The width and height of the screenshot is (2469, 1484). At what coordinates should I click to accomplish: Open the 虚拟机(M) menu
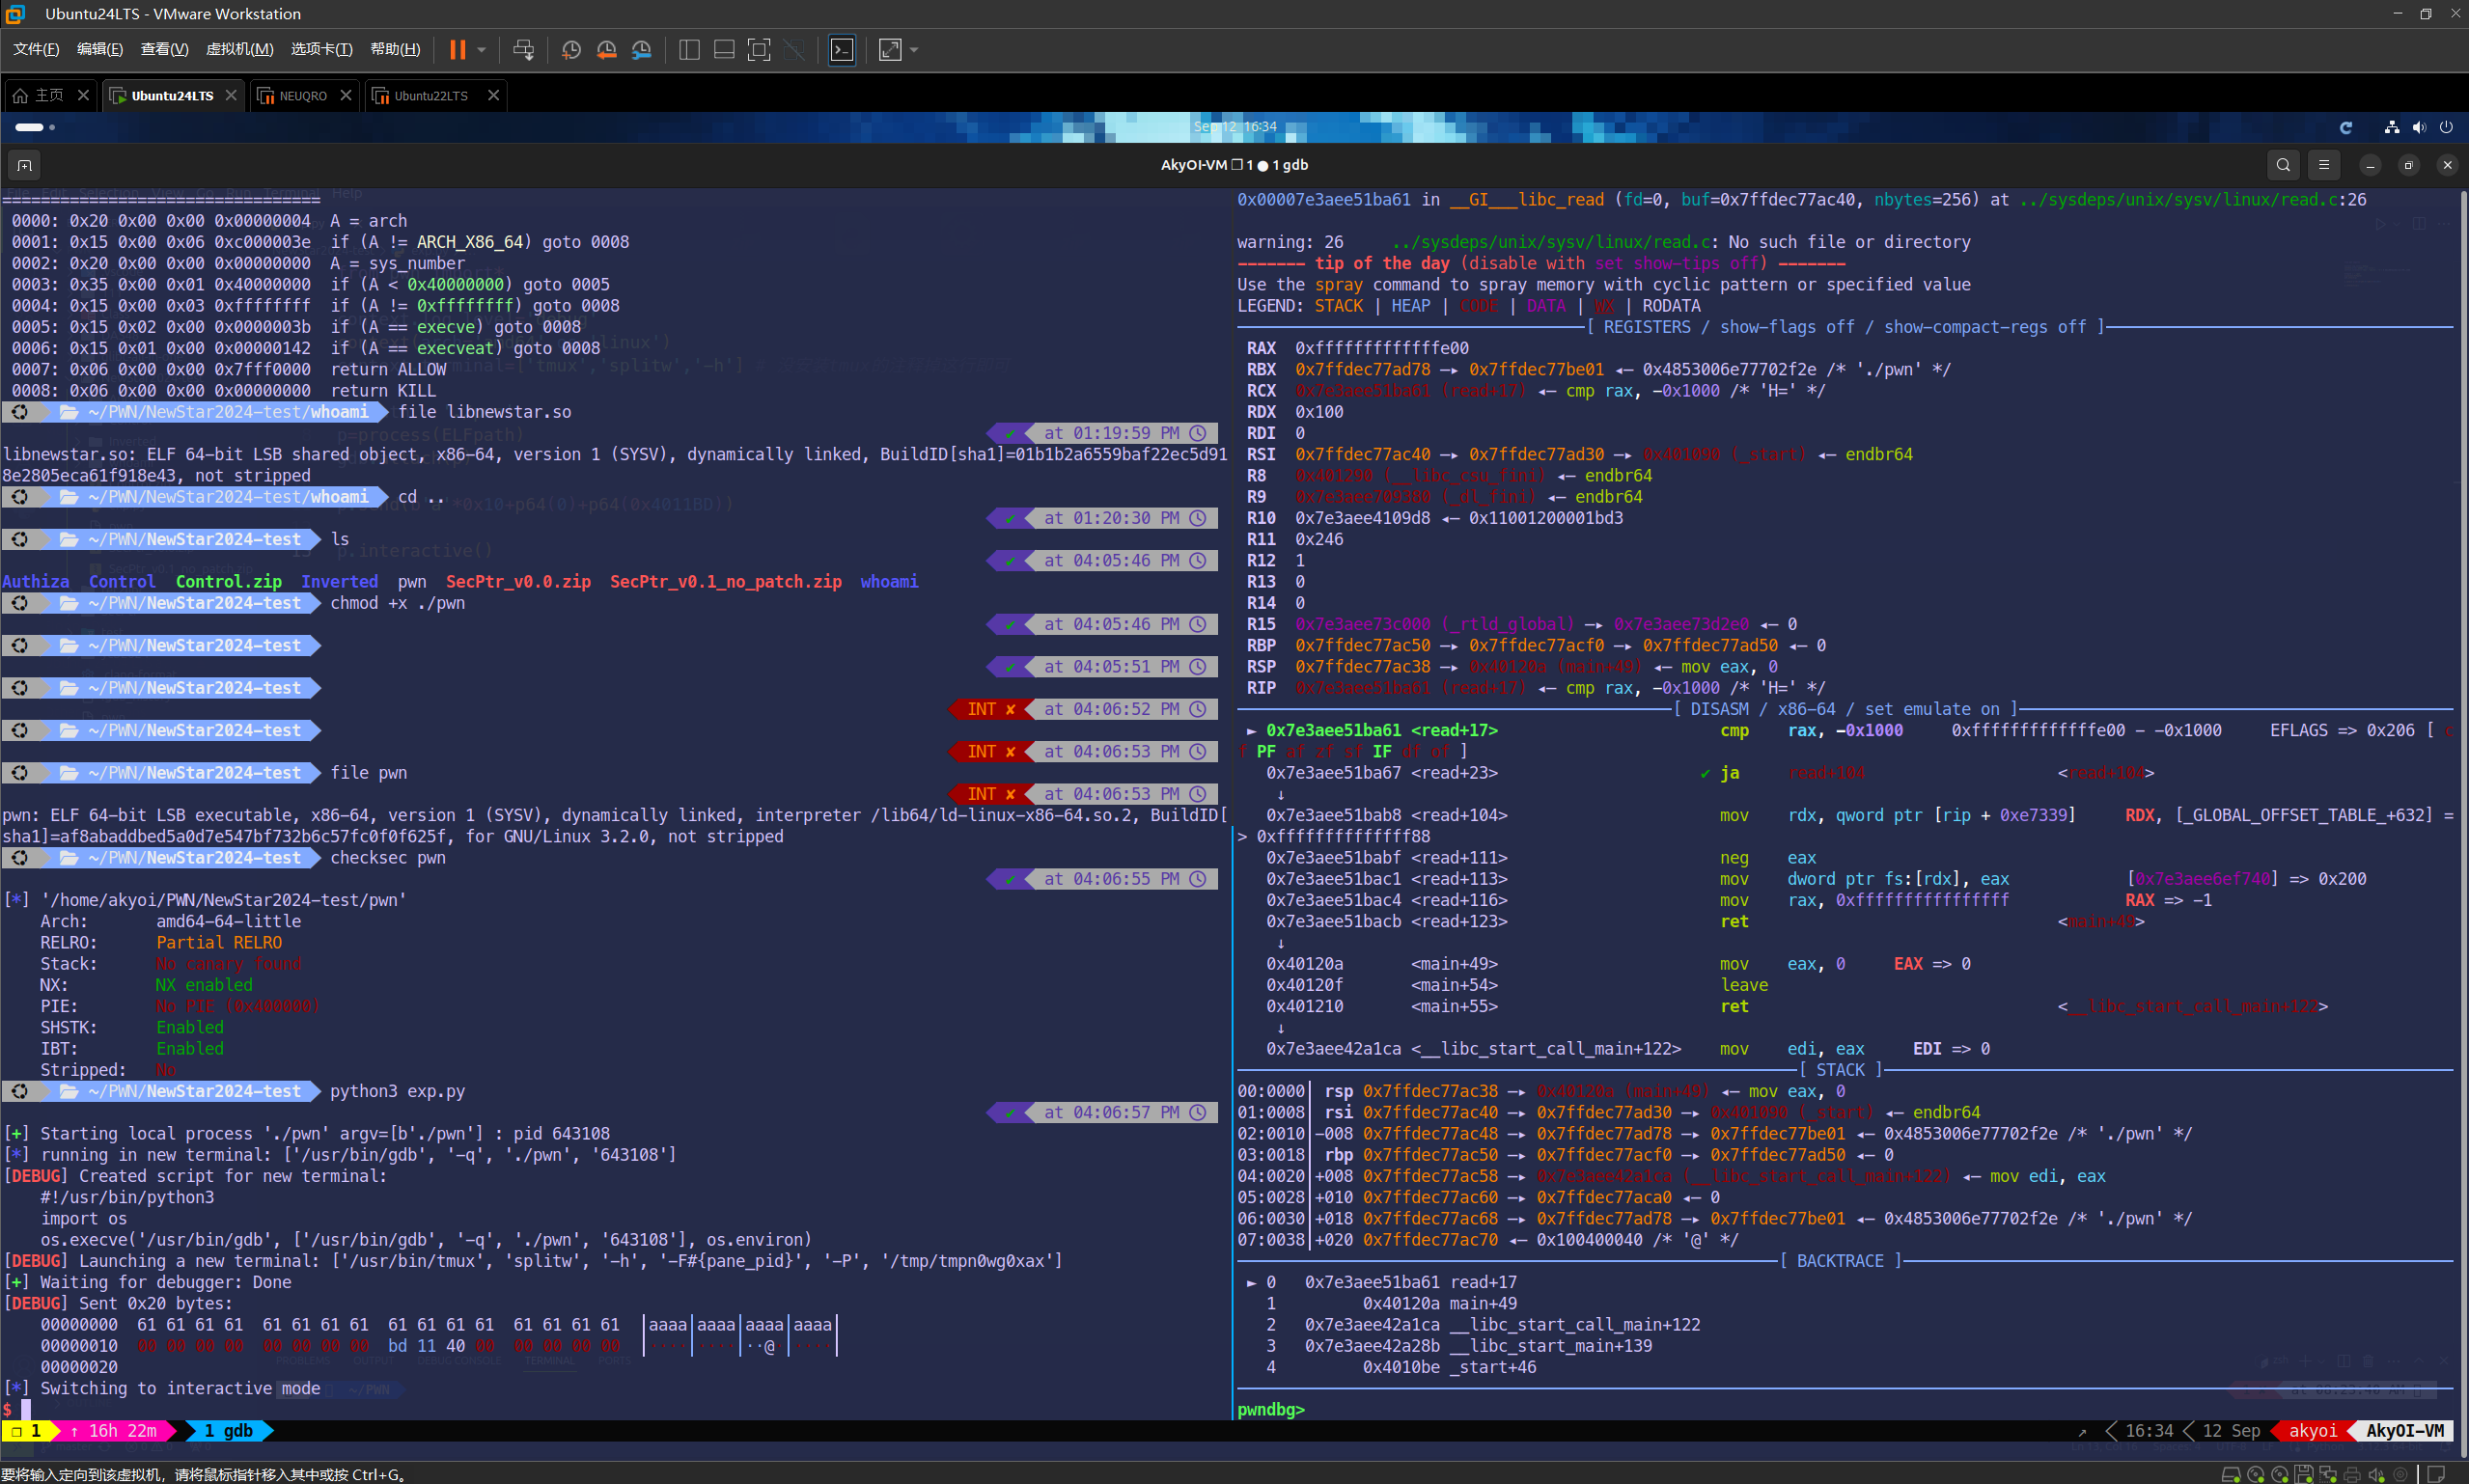click(x=239, y=49)
